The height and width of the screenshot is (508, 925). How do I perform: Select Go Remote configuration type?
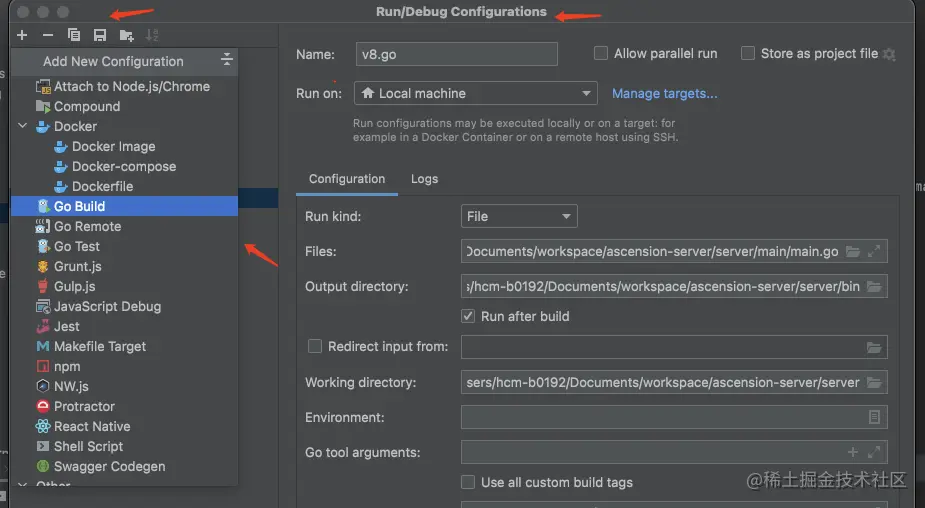124,227
